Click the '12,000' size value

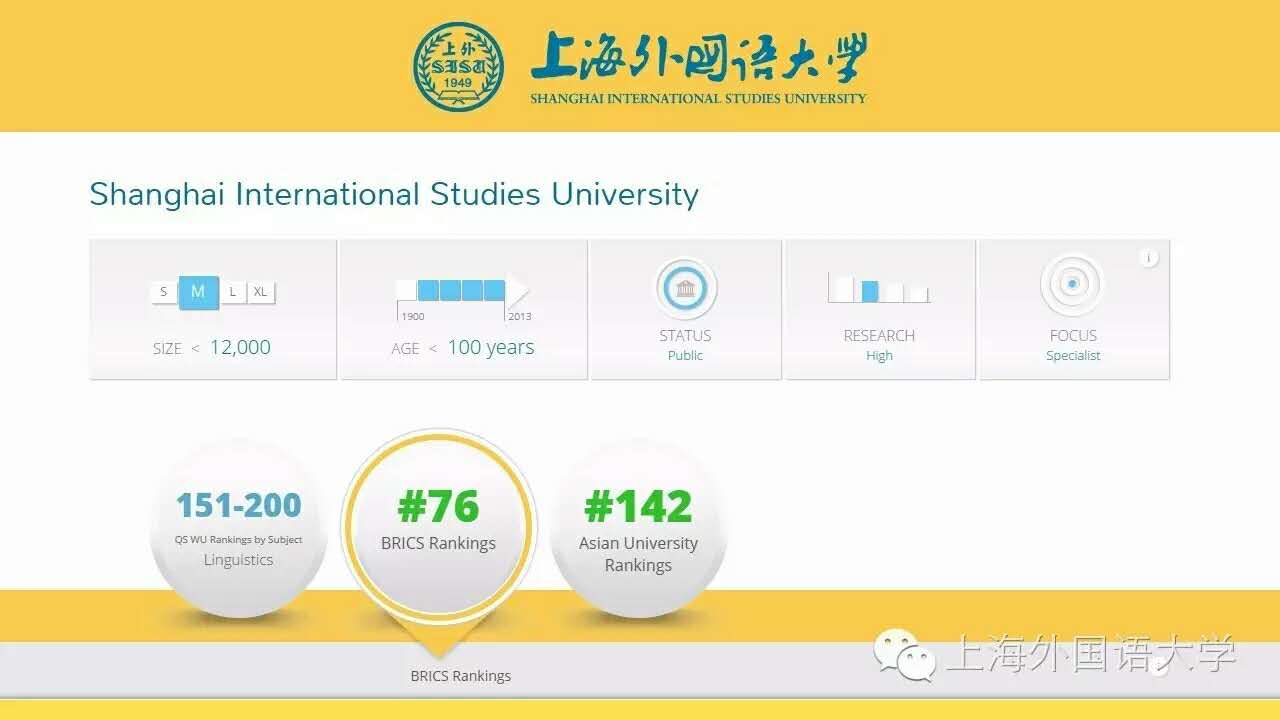[240, 347]
